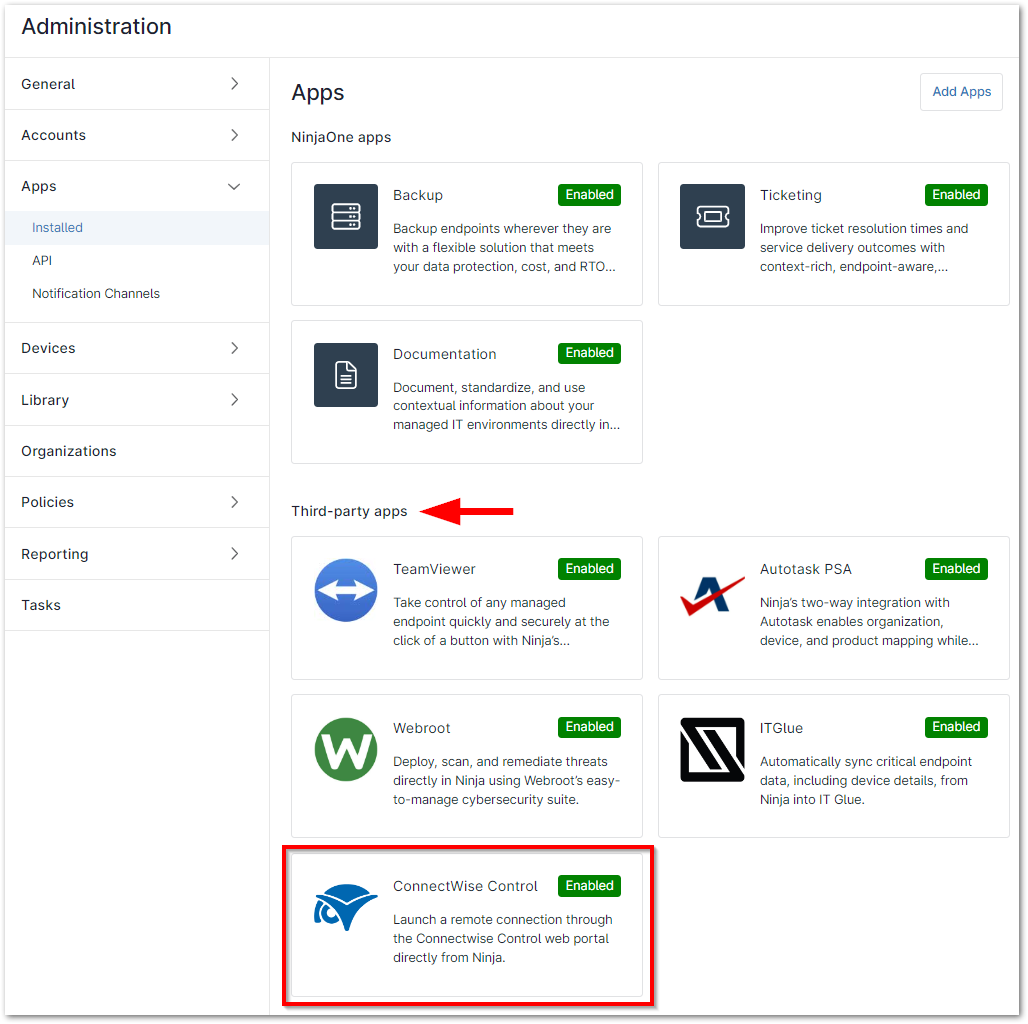
Task: Select the highlighted Installed entry
Action: (57, 227)
